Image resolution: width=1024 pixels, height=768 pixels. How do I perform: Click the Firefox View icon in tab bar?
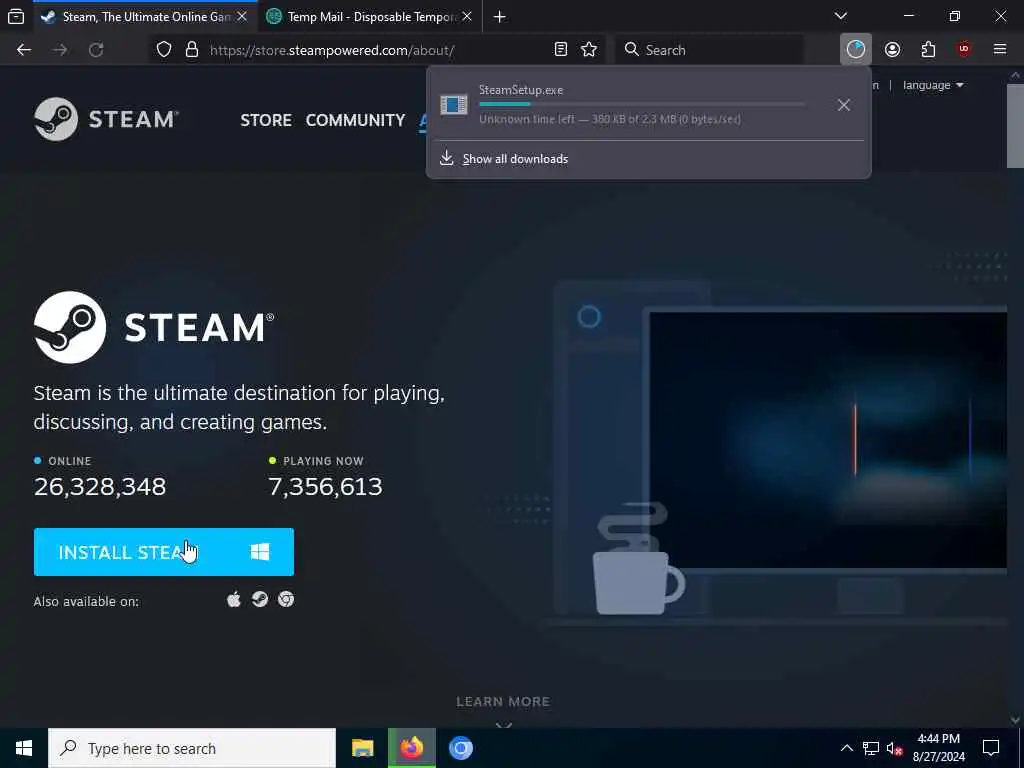pos(16,16)
